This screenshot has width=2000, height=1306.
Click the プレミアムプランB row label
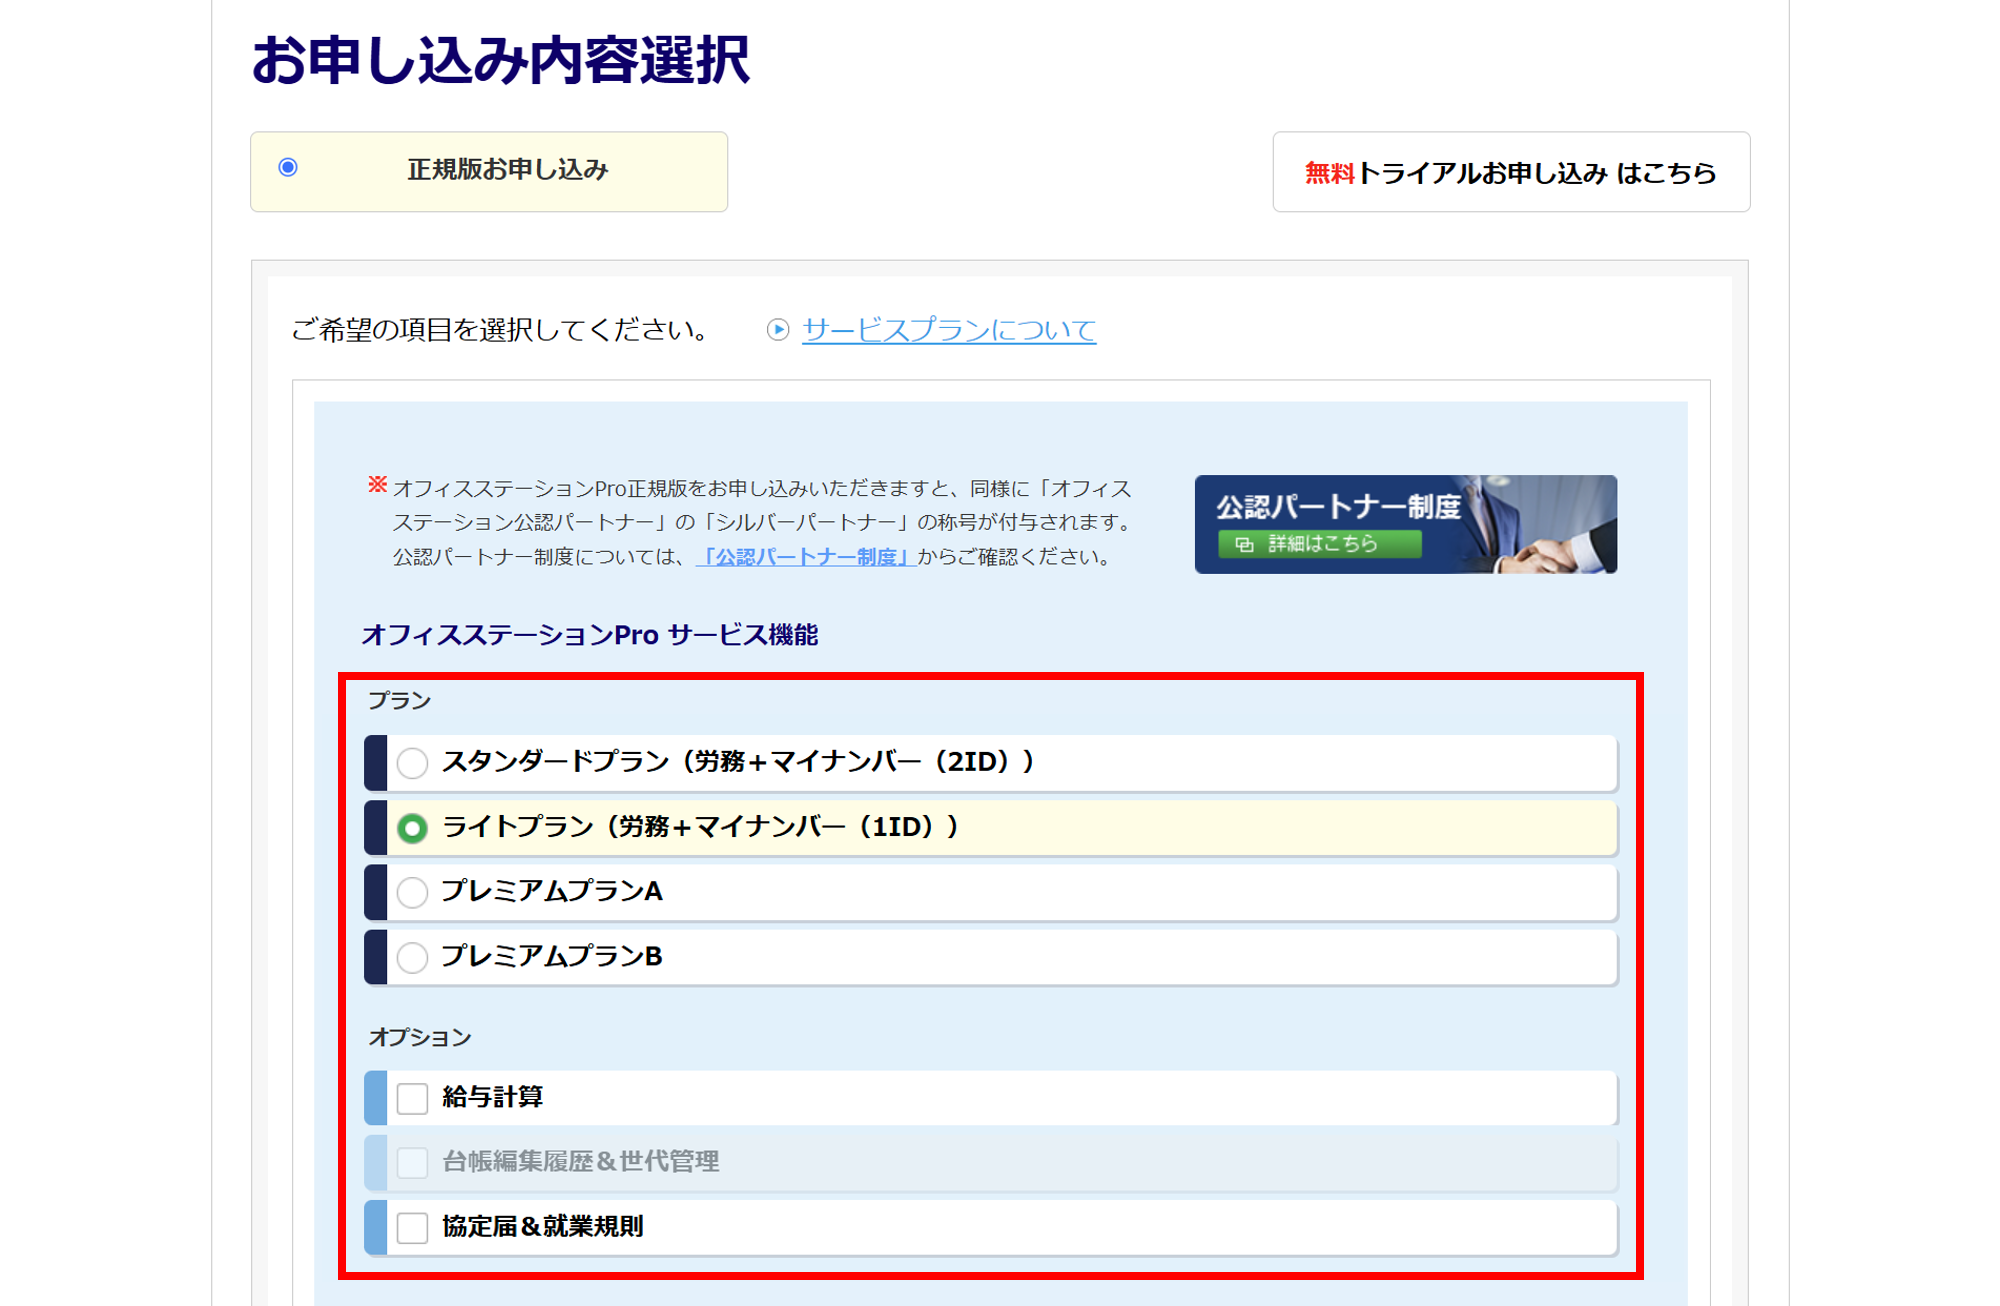[x=552, y=956]
